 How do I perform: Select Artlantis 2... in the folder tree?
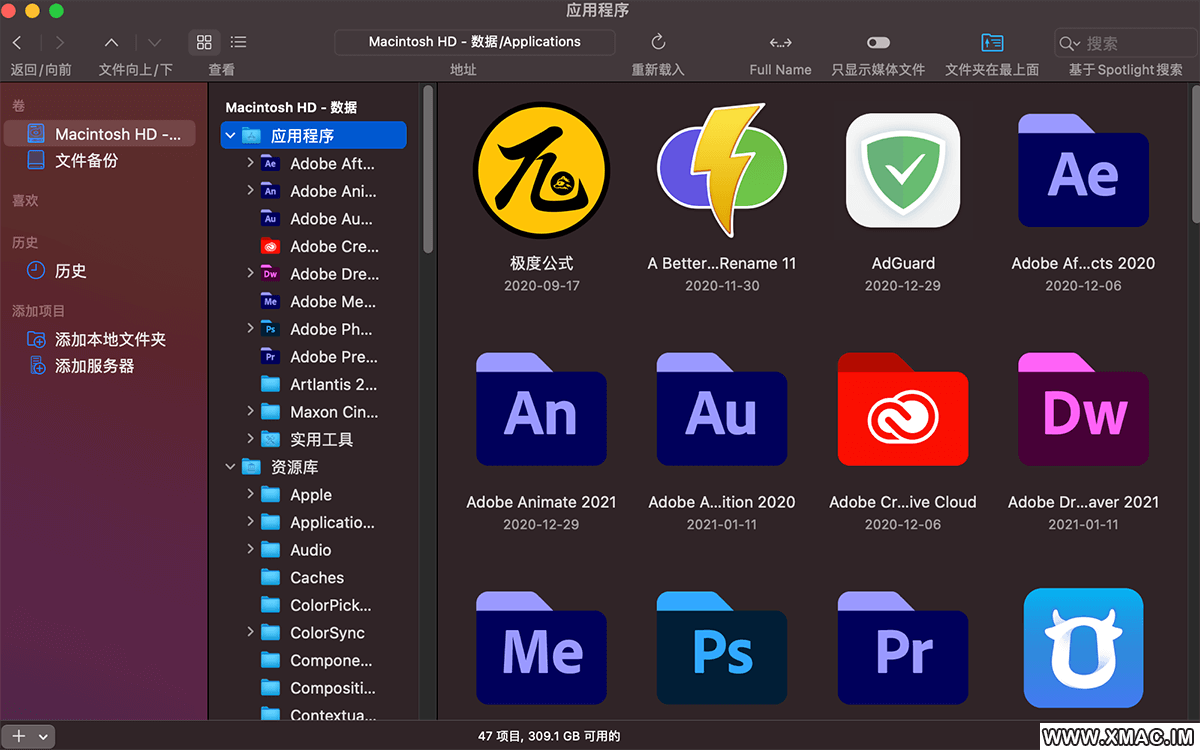click(x=318, y=384)
